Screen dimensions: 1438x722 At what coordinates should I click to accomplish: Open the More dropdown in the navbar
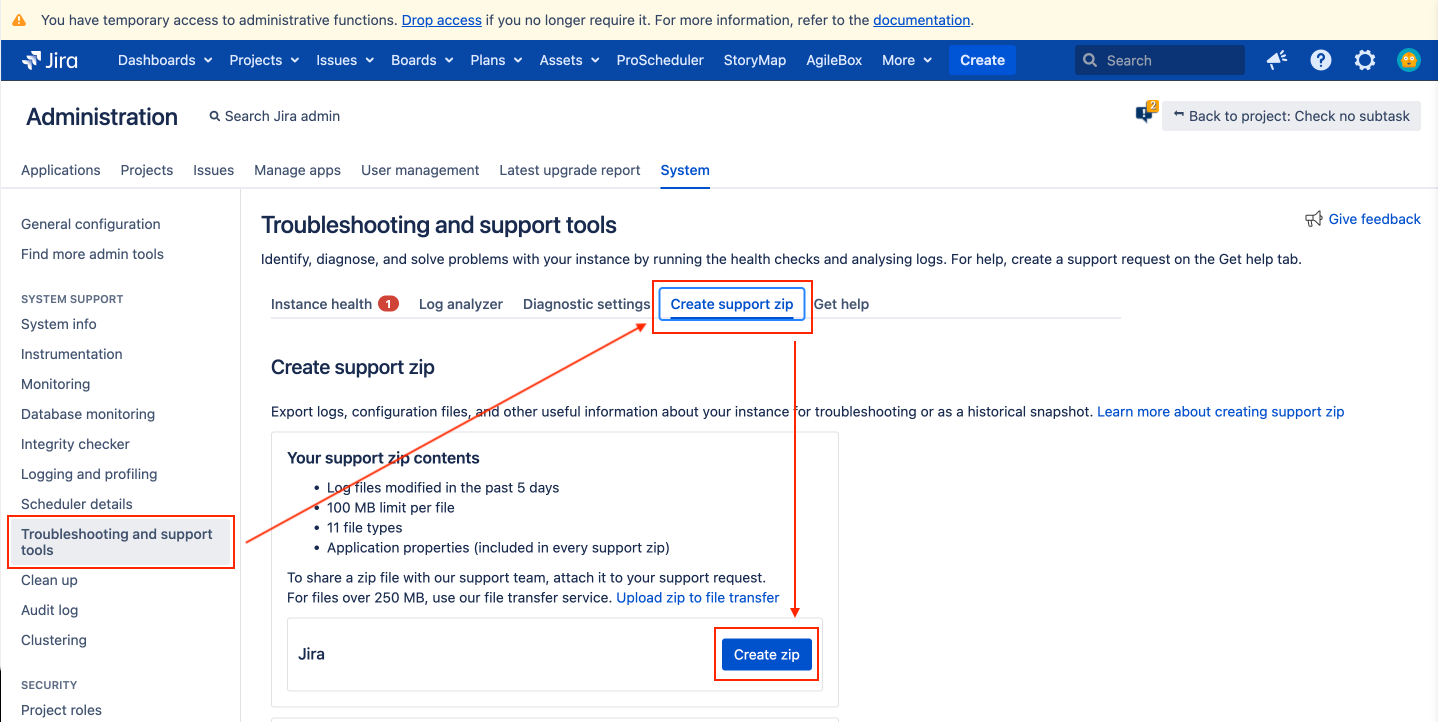pos(906,60)
